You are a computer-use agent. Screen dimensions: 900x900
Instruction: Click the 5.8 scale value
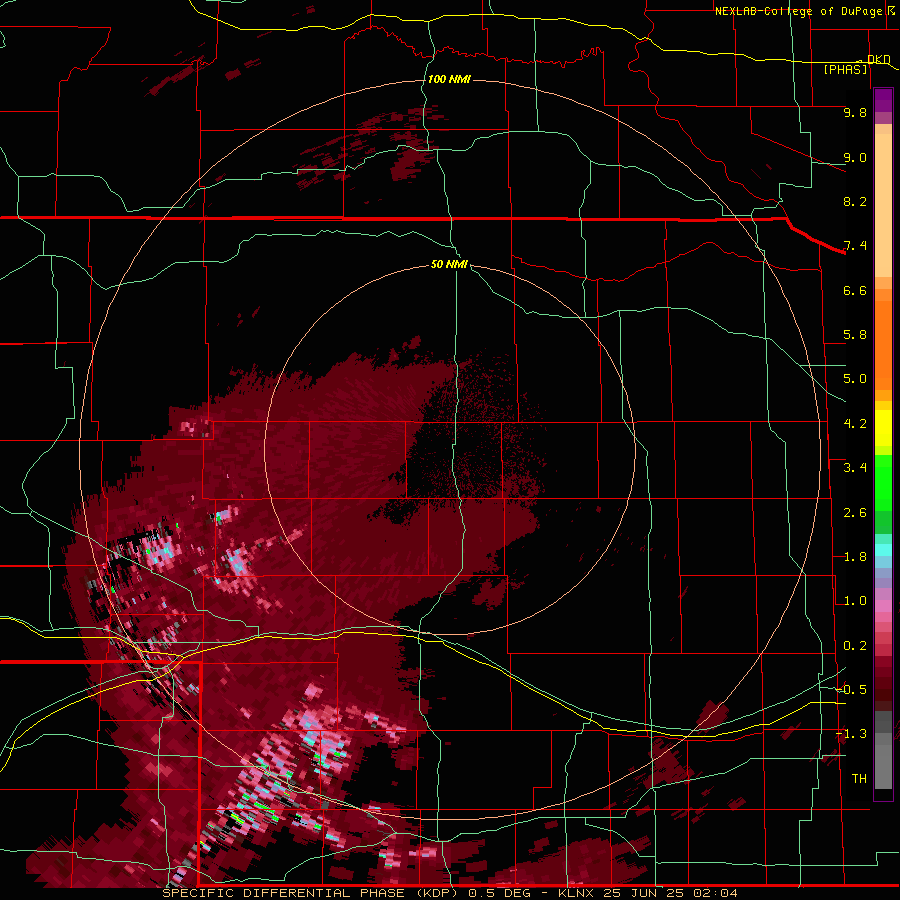click(x=855, y=335)
